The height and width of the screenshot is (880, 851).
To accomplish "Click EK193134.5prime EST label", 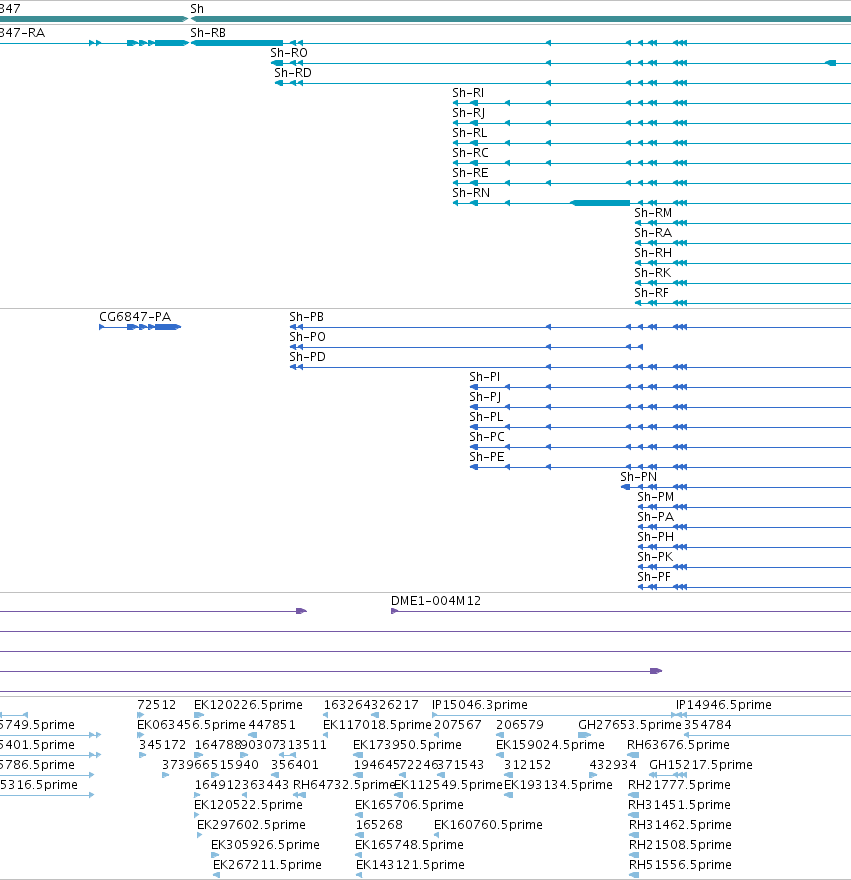I will pyautogui.click(x=558, y=785).
